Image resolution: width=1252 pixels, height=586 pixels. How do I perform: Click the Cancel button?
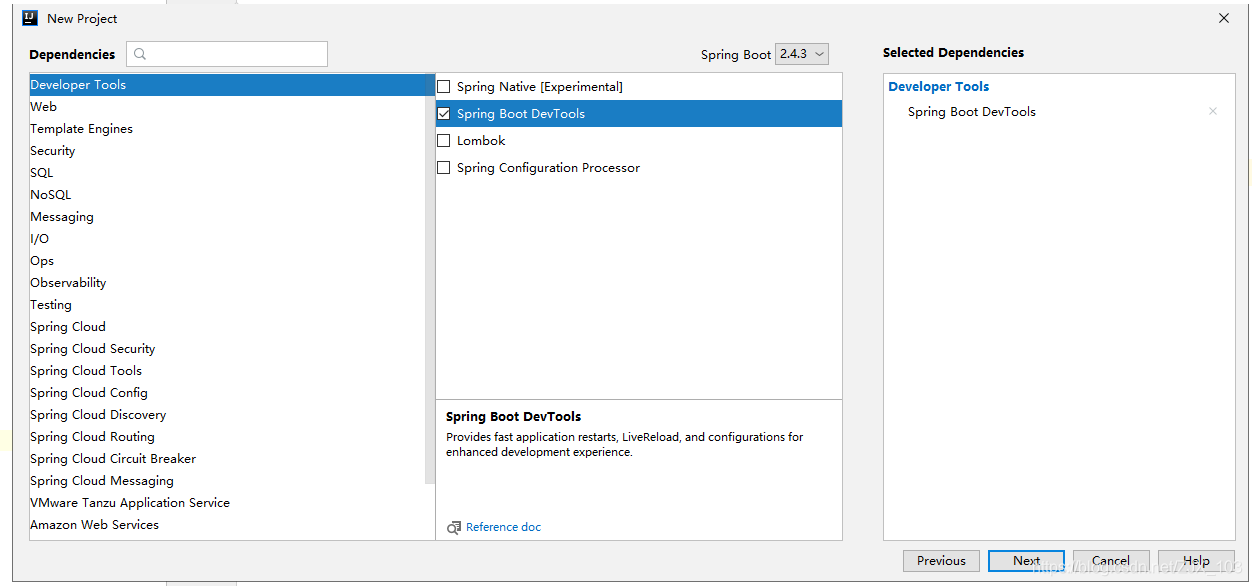point(1111,561)
